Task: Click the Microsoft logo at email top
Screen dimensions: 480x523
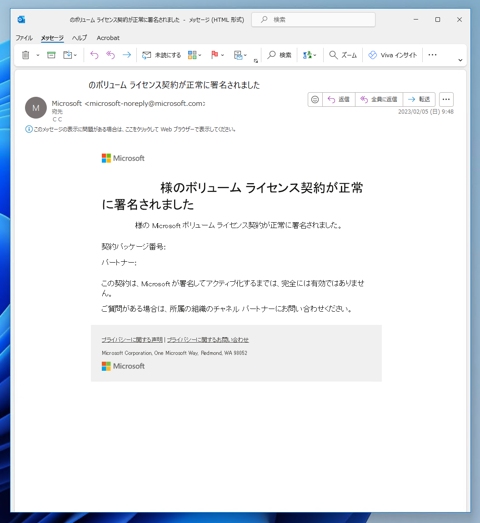Action: [x=123, y=158]
